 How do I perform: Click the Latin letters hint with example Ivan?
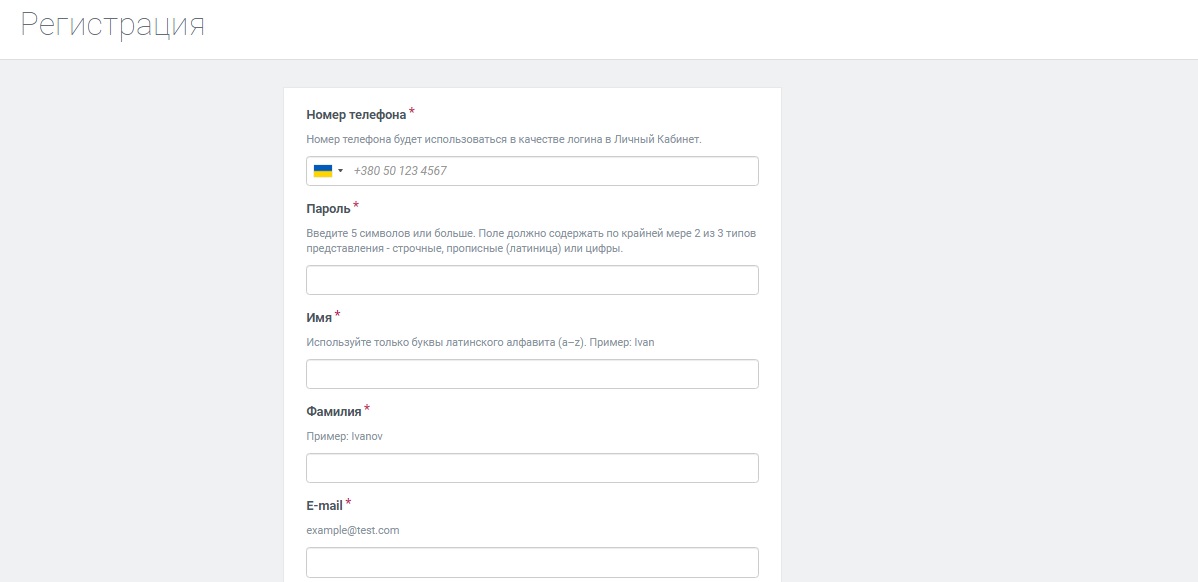click(480, 342)
